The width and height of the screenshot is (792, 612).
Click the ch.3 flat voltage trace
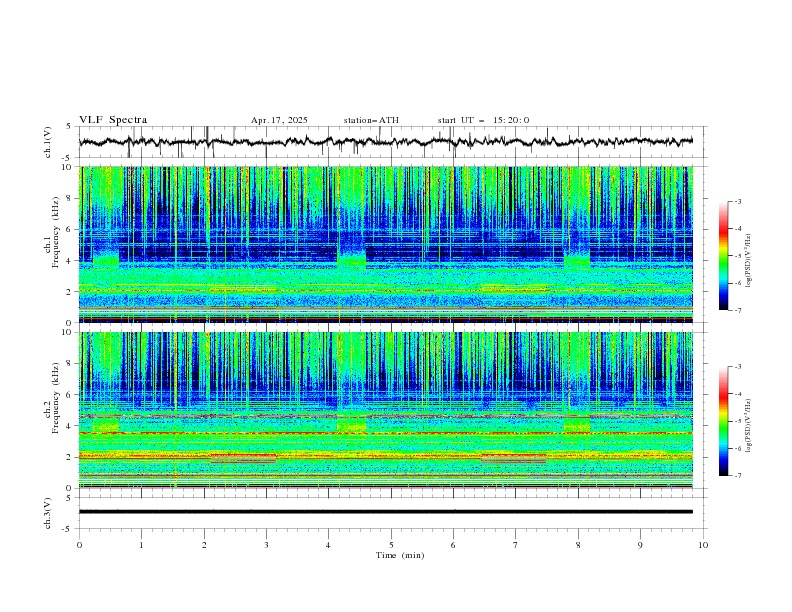(x=386, y=512)
